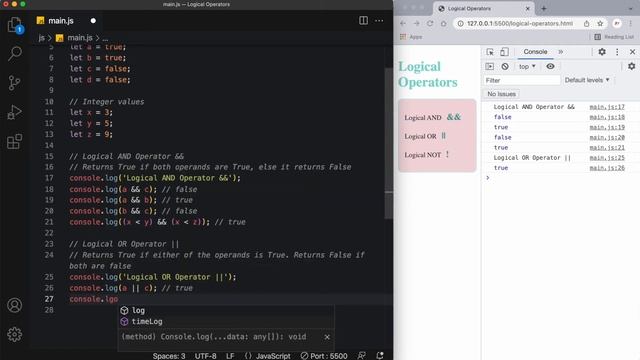Image resolution: width=640 pixels, height=360 pixels.
Task: Change indentation via 'Spaces: 3'
Action: point(169,356)
